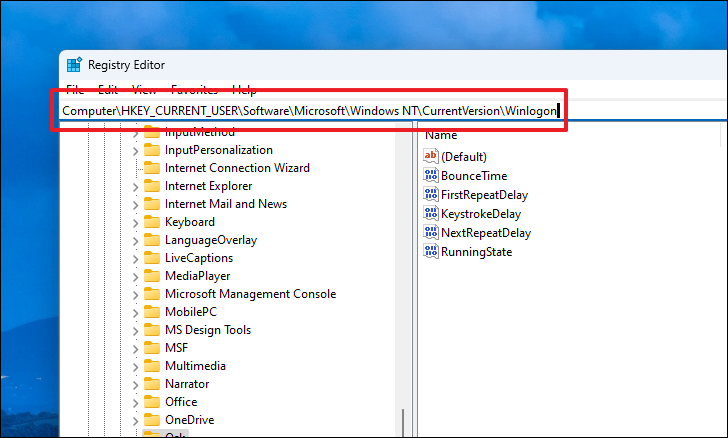Open the Favorites menu
The height and width of the screenshot is (438, 728).
[194, 90]
